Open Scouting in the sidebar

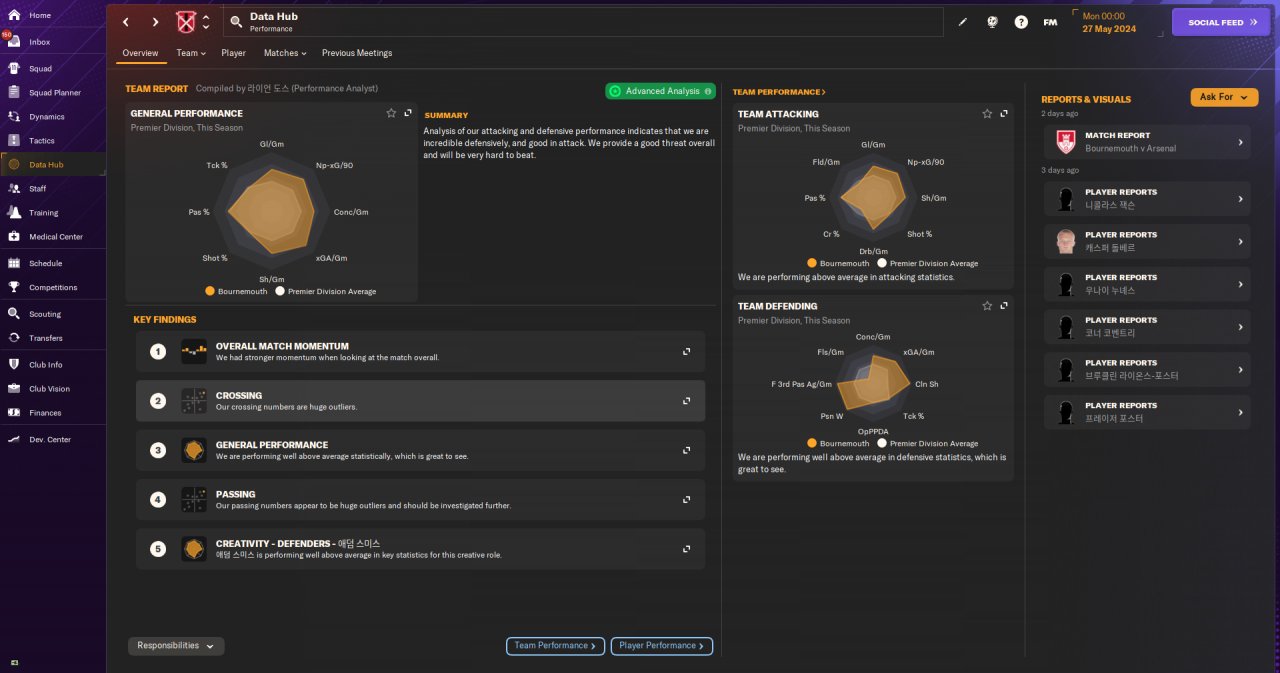click(x=44, y=314)
